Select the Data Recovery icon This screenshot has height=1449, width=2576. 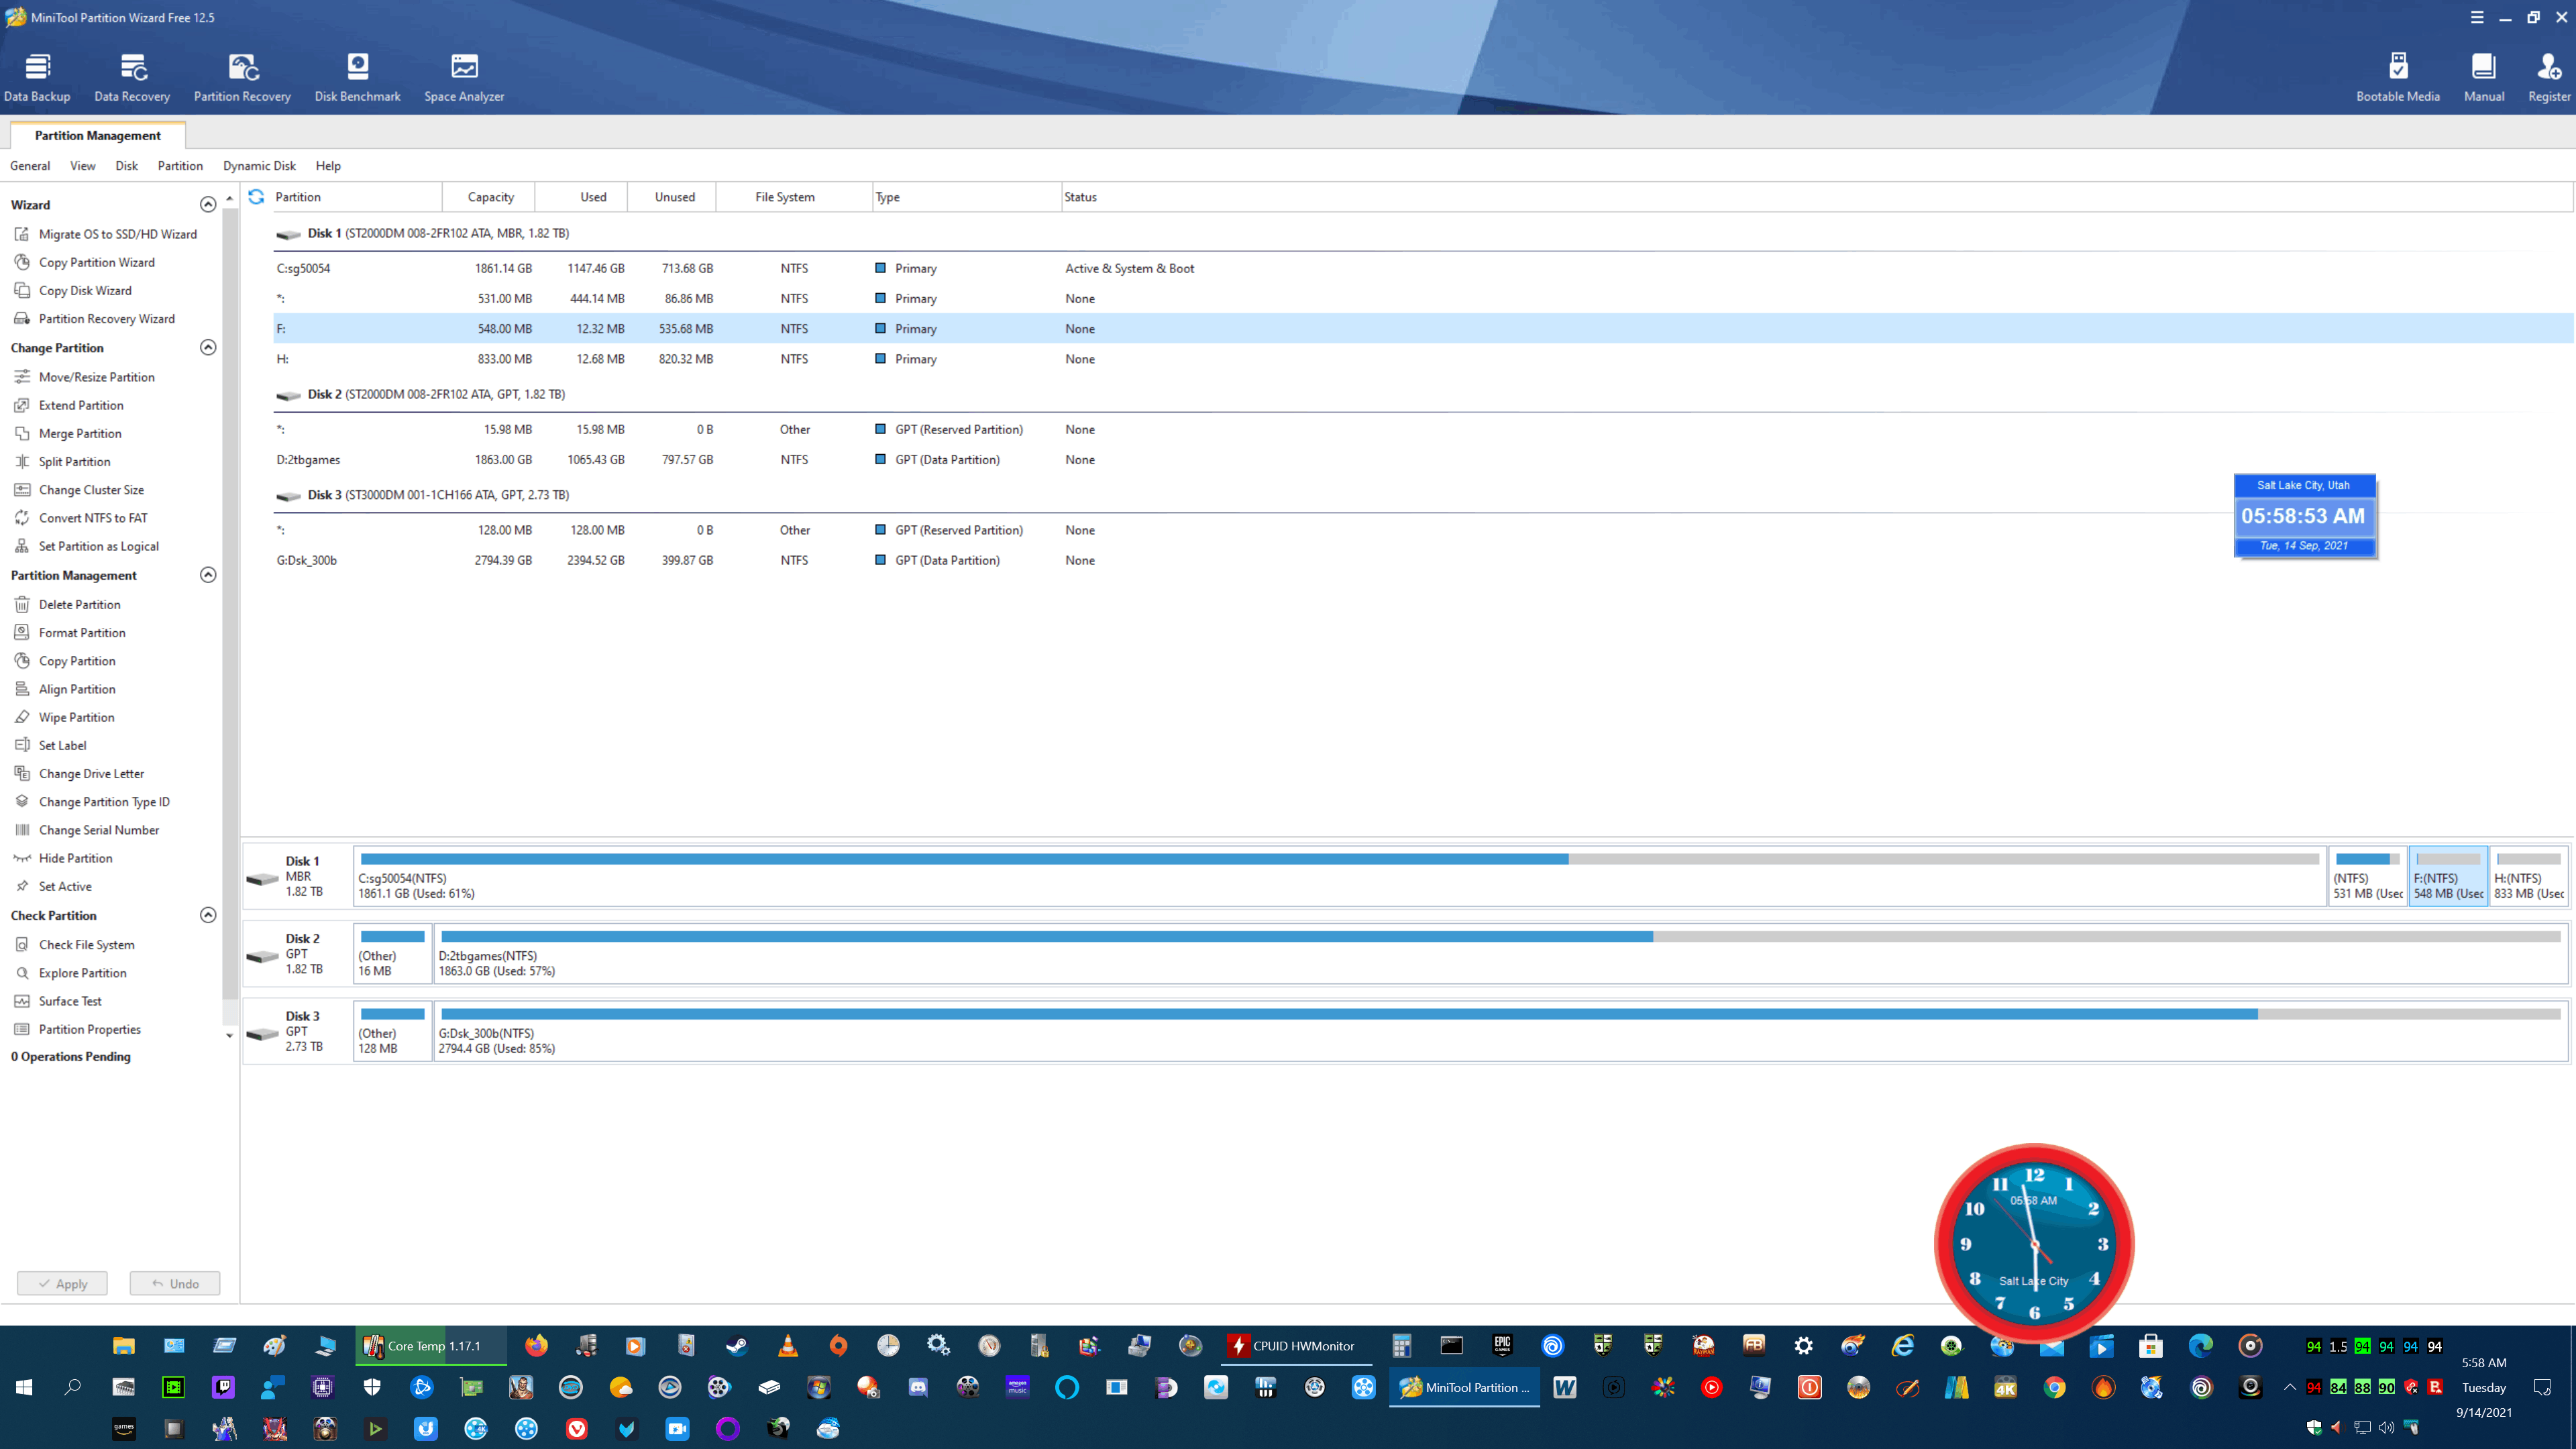pos(133,74)
